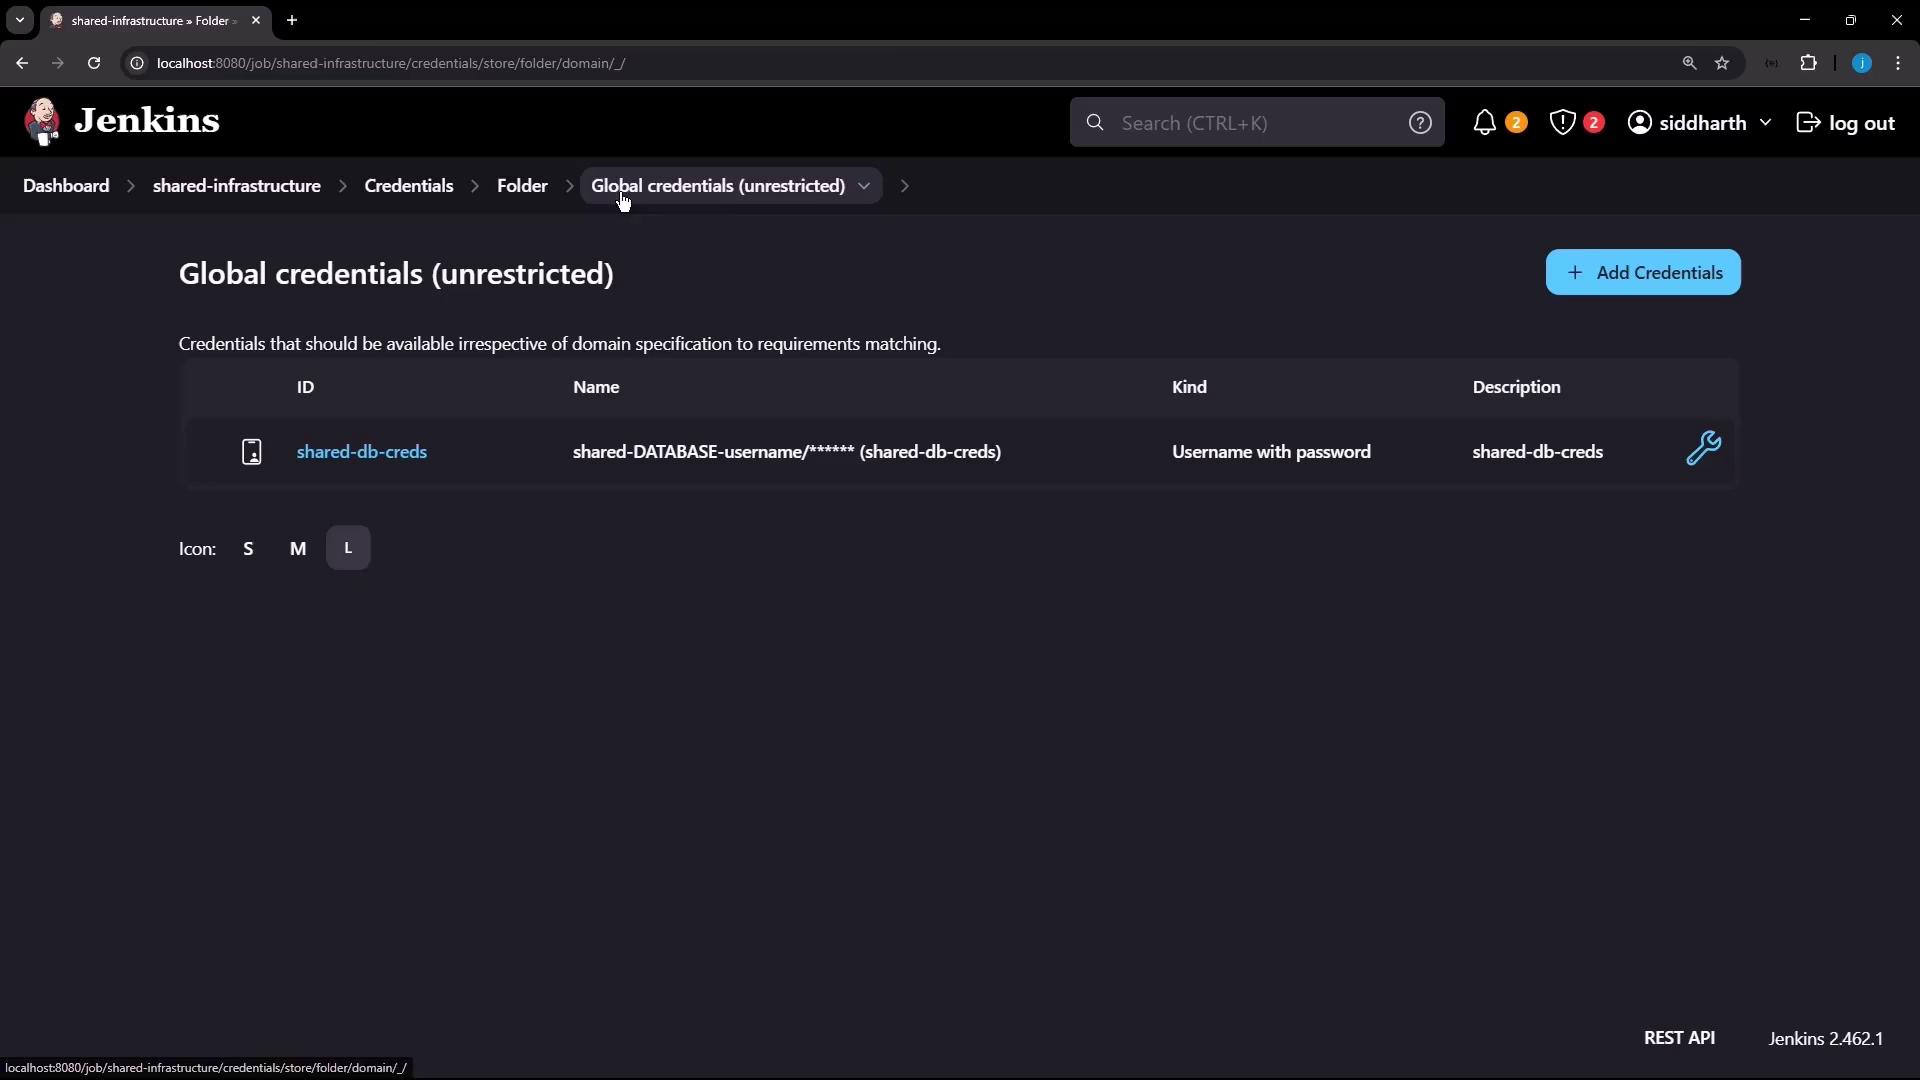1920x1080 pixels.
Task: Set icon size to Medium
Action: [x=298, y=548]
